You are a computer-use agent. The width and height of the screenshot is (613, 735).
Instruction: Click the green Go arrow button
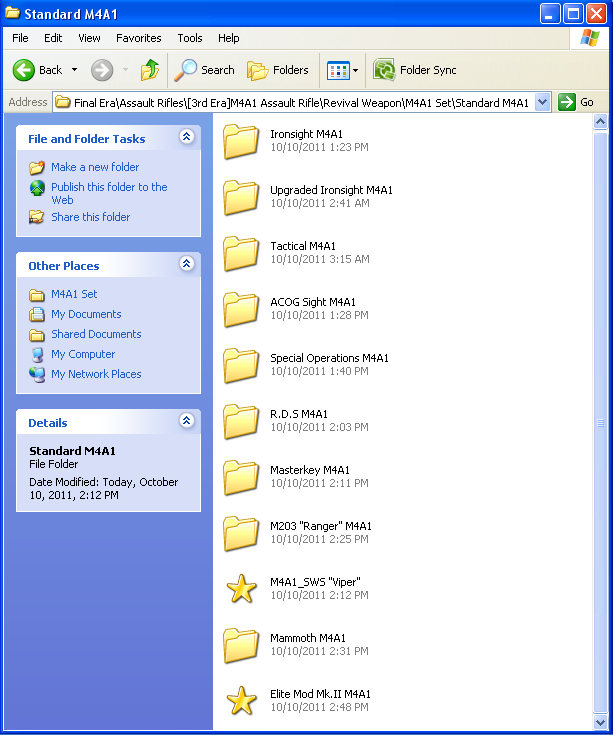pyautogui.click(x=567, y=102)
